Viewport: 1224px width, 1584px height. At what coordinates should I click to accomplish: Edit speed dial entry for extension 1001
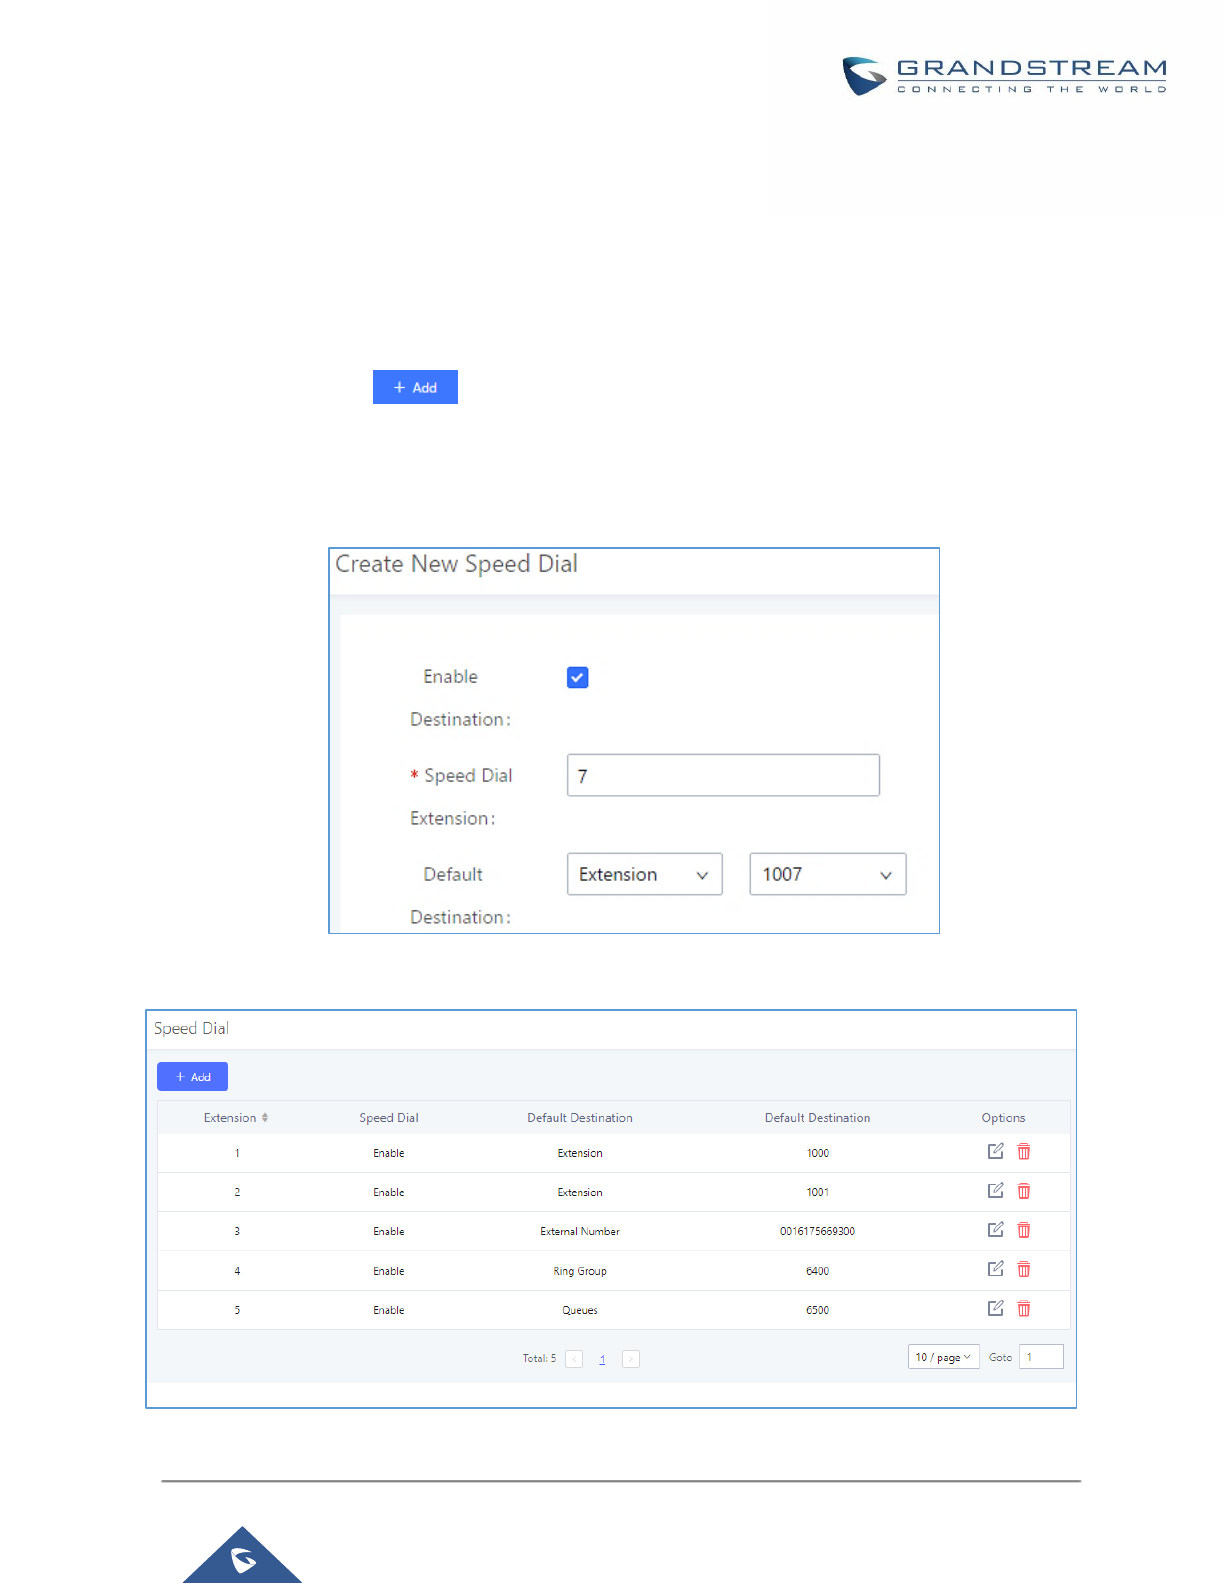995,1191
